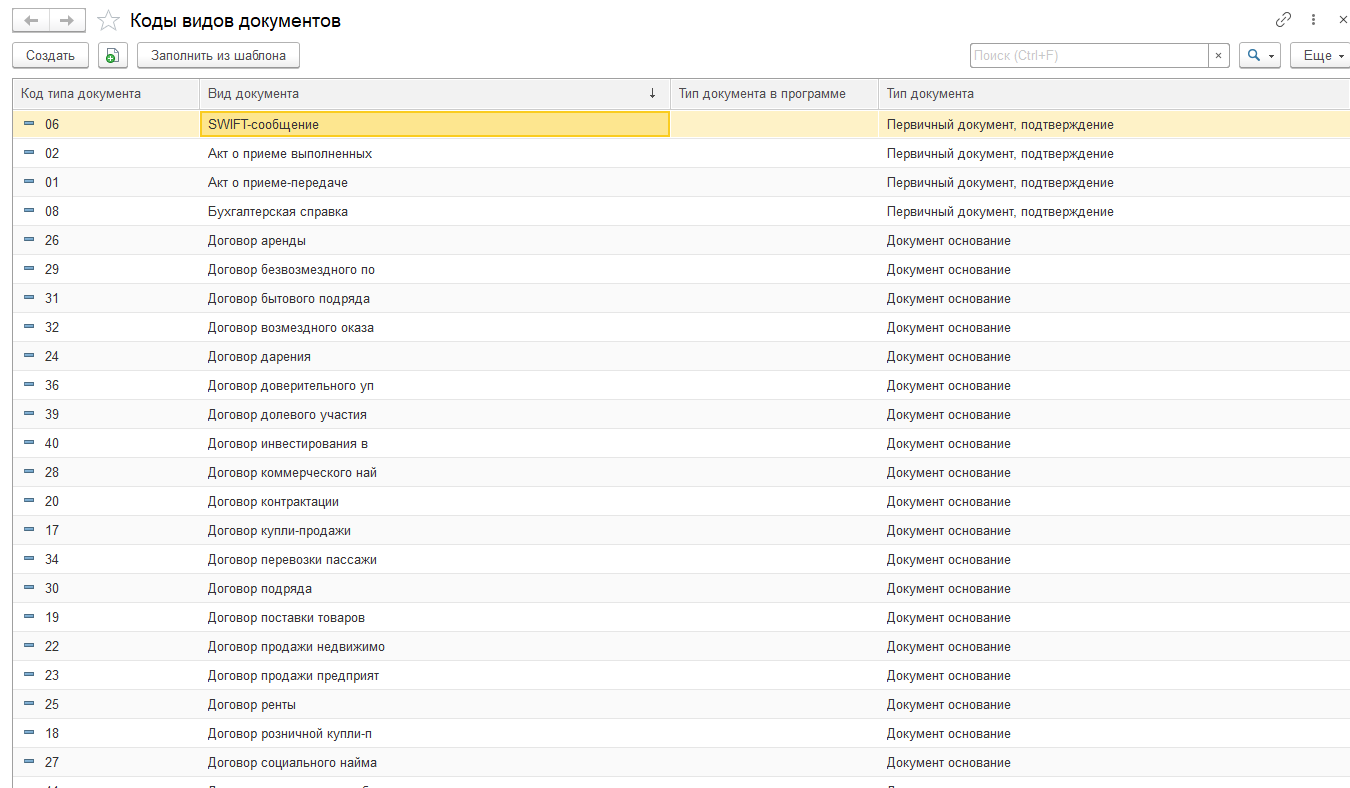
Task: Select row icon for code 29
Action: tap(28, 269)
